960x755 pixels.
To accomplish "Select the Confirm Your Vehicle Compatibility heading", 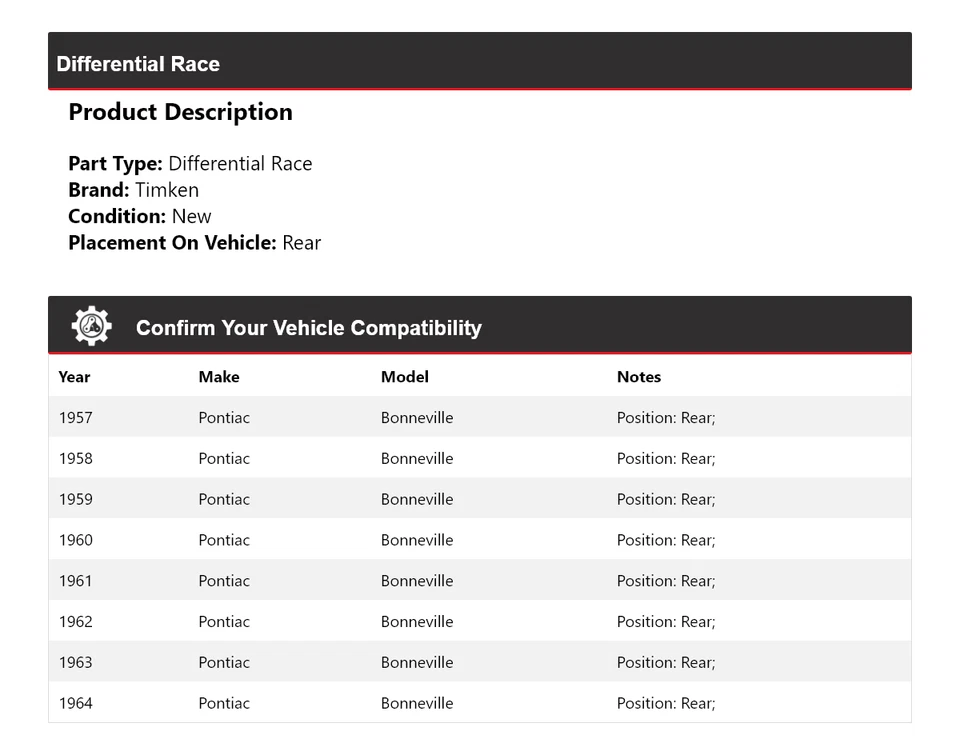I will coord(308,328).
